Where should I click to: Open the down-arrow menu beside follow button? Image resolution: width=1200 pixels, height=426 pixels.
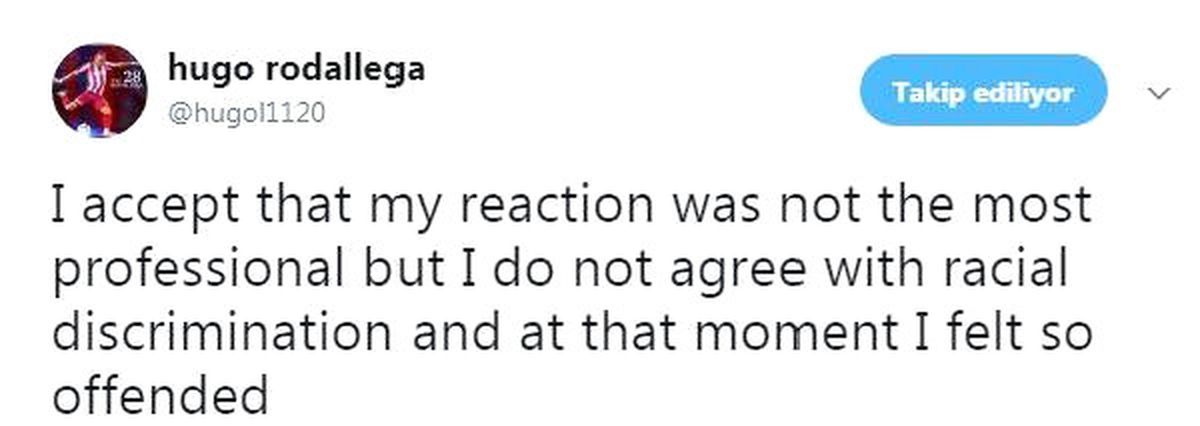[1160, 93]
